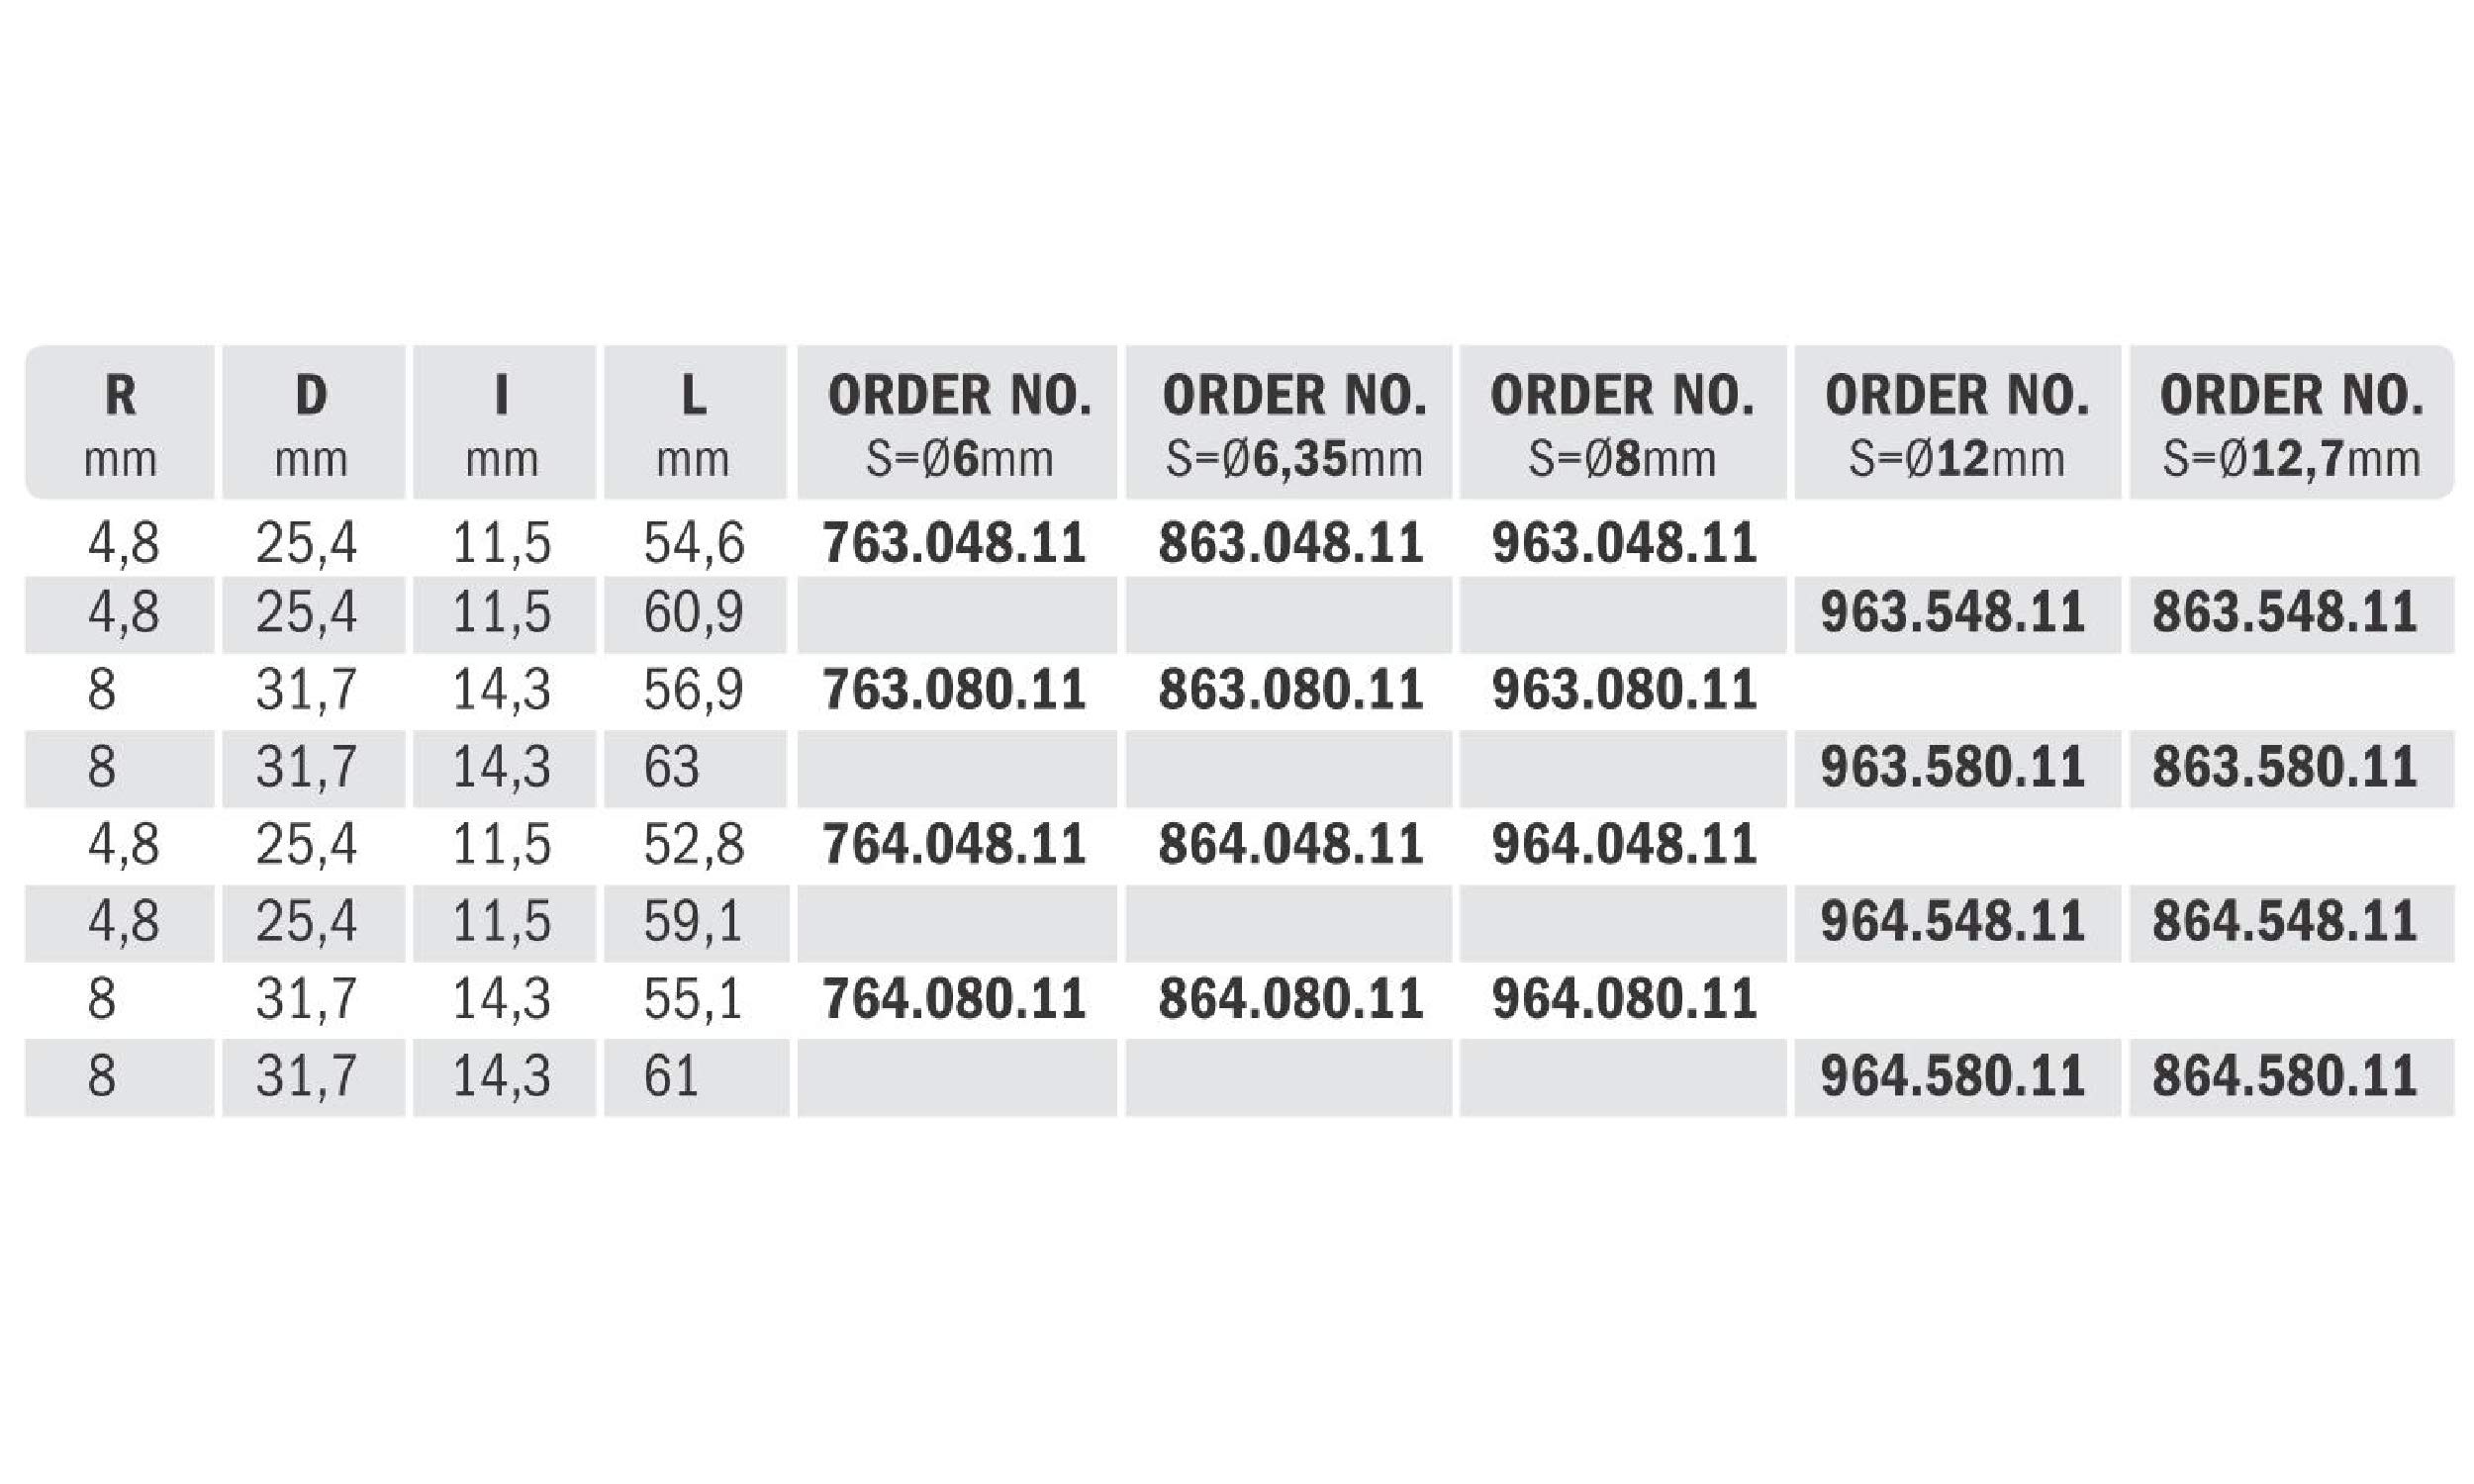Click the ORDER NO. S=Ø6mm header

click(x=958, y=422)
